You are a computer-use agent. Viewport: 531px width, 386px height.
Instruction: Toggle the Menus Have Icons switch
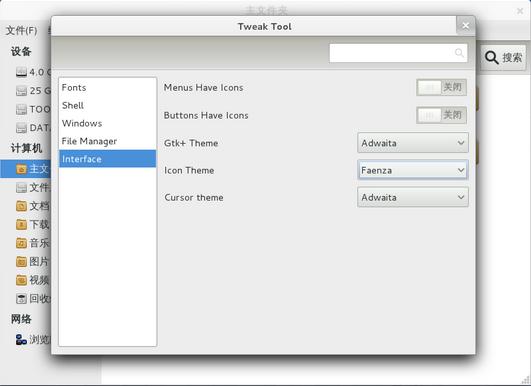(x=441, y=87)
